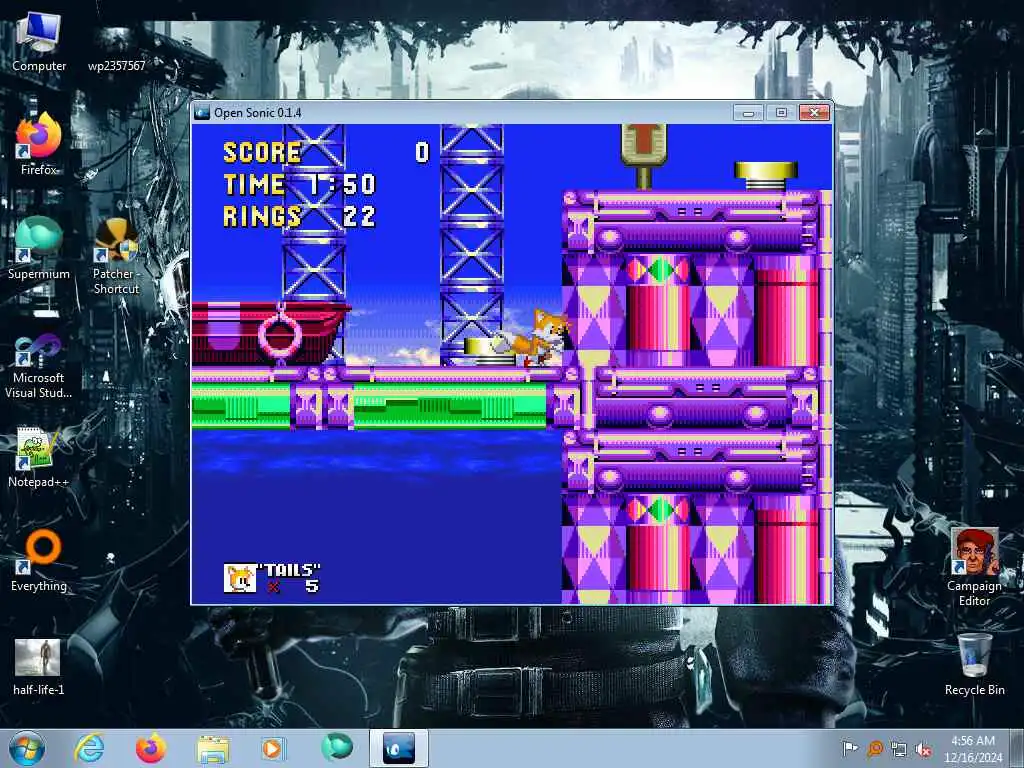Click the Show Desktop strip

click(1018, 748)
